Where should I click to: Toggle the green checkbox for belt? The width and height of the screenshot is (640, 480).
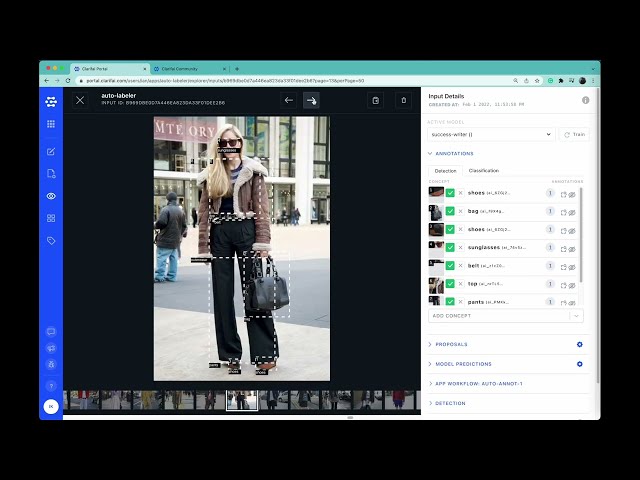pyautogui.click(x=450, y=266)
